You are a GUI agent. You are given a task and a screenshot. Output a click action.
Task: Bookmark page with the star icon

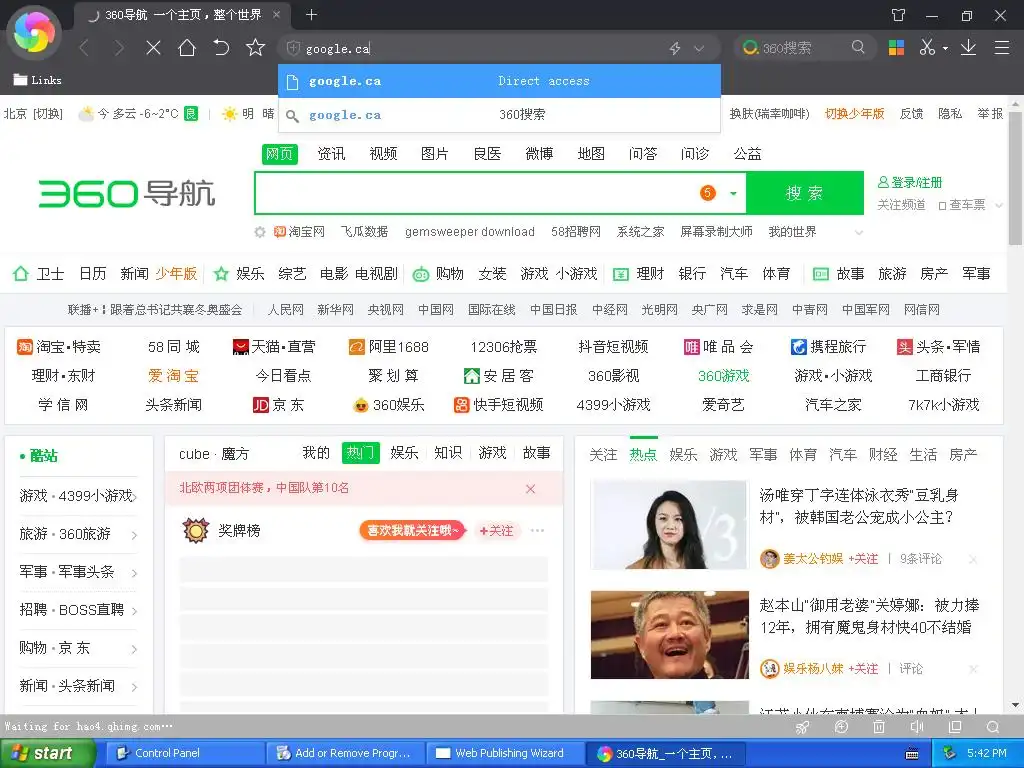(255, 48)
